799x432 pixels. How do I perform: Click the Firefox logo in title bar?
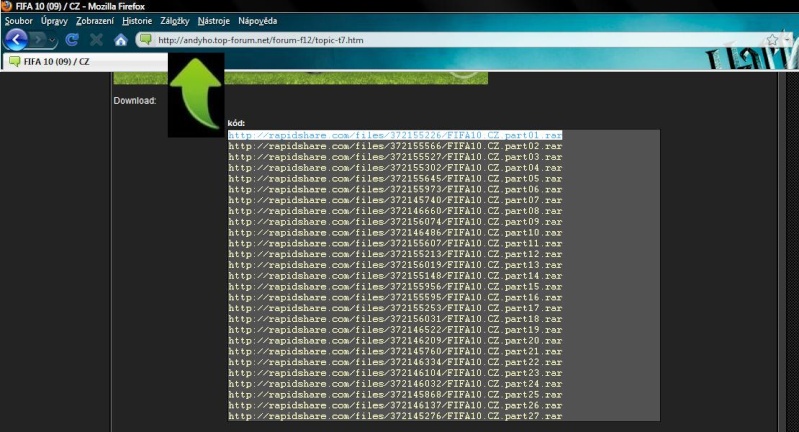(x=7, y=6)
